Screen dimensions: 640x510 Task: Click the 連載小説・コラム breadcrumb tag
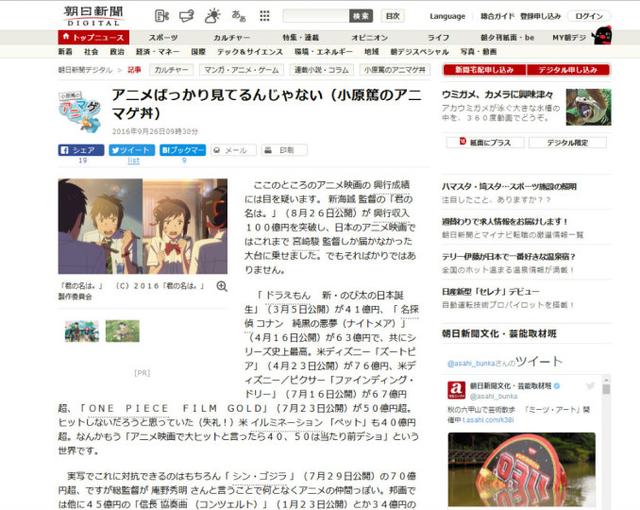[322, 70]
